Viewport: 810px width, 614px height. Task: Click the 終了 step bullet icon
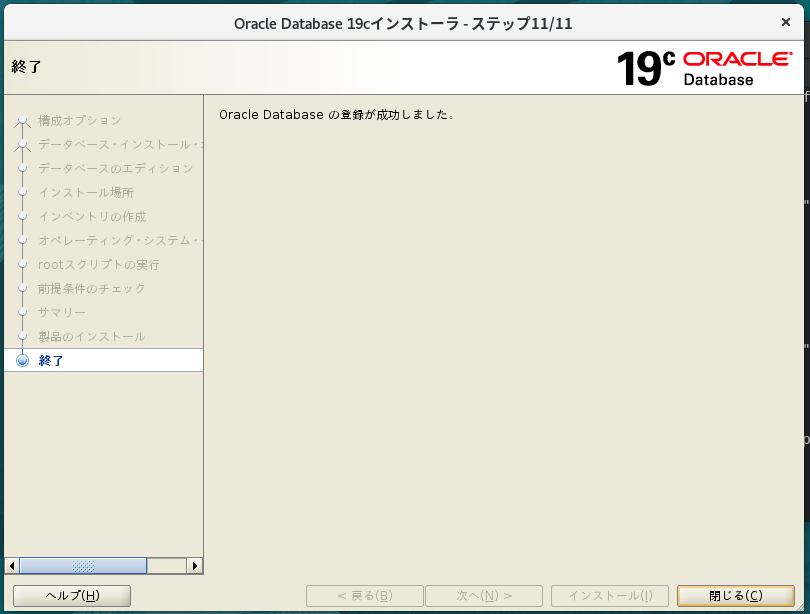click(x=22, y=360)
